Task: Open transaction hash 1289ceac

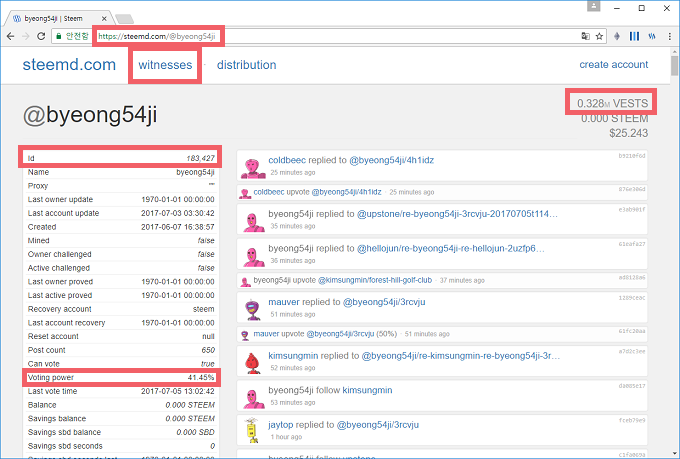Action: [632, 298]
